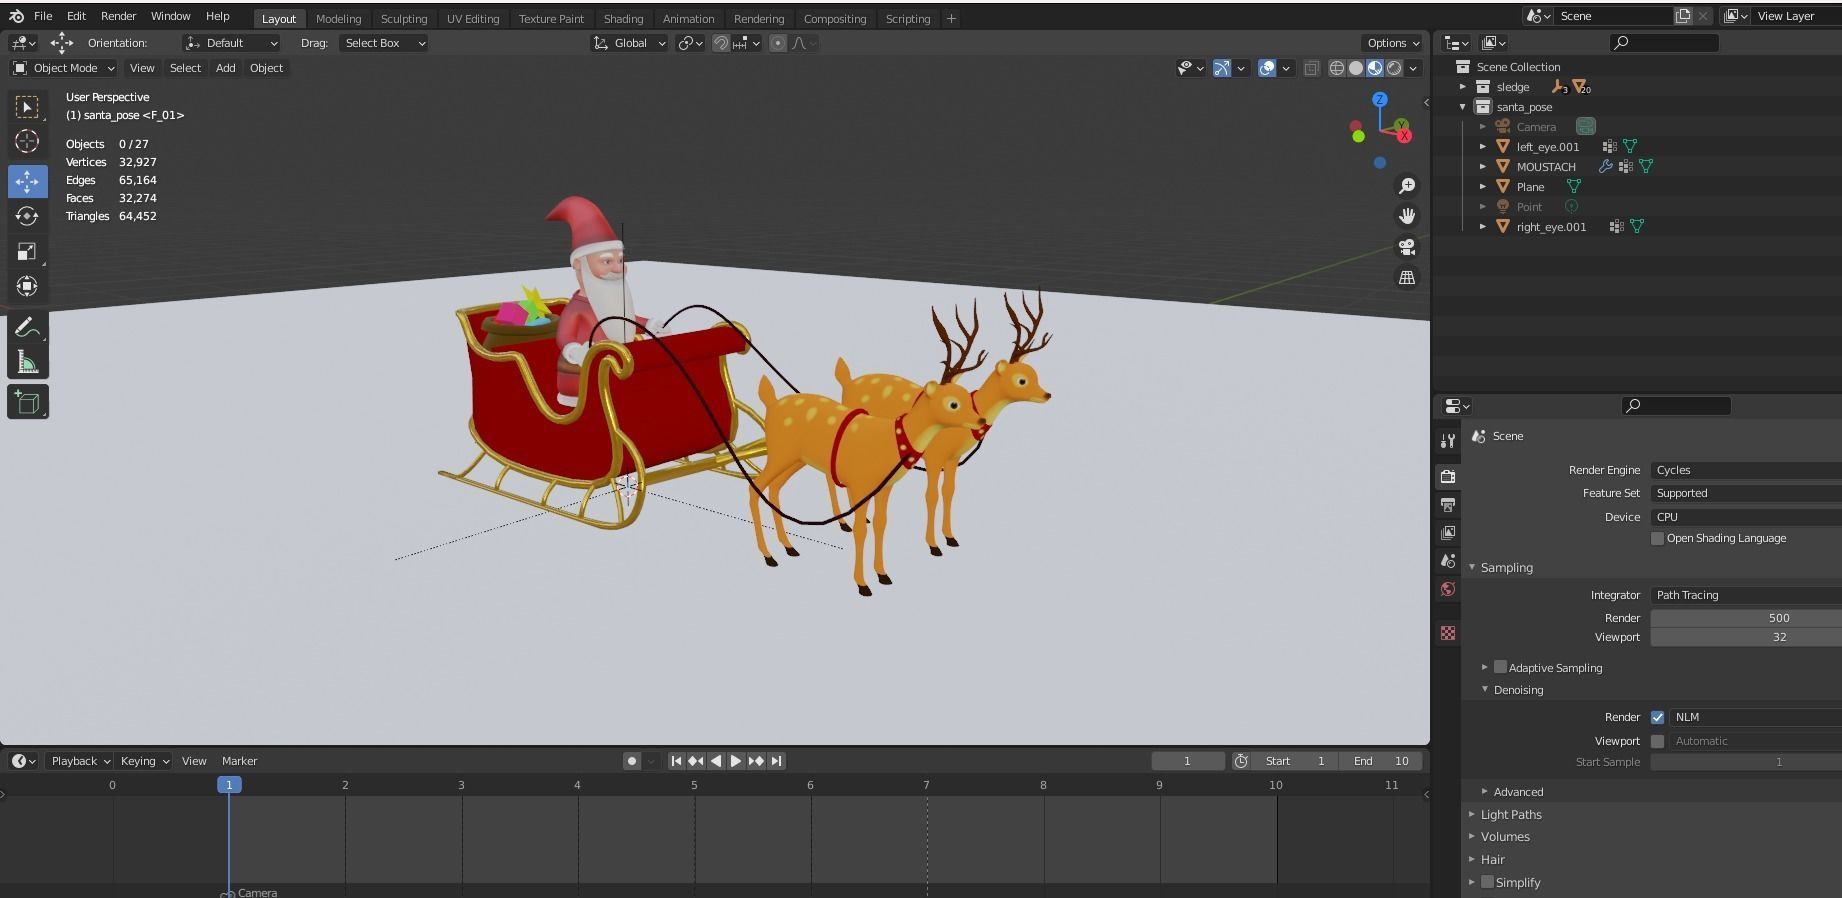
Task: Enable the Simplify checkbox
Action: [1487, 882]
